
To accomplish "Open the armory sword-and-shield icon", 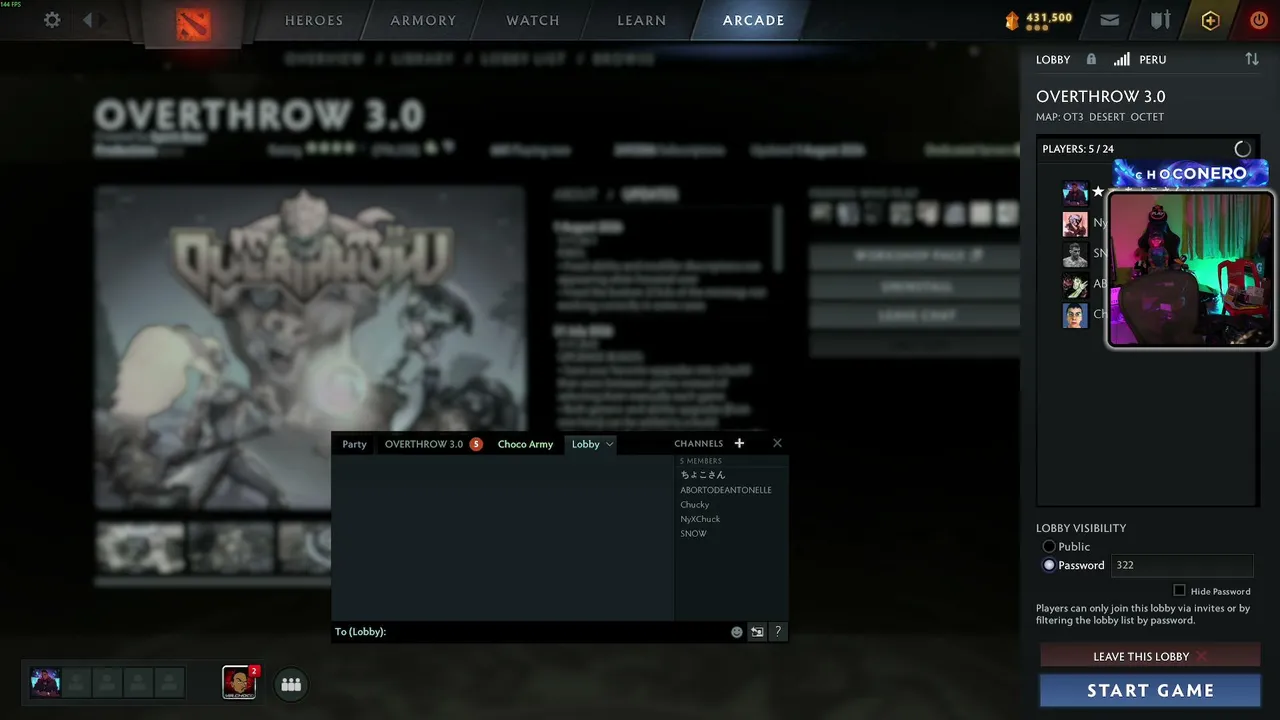I will click(x=1160, y=20).
